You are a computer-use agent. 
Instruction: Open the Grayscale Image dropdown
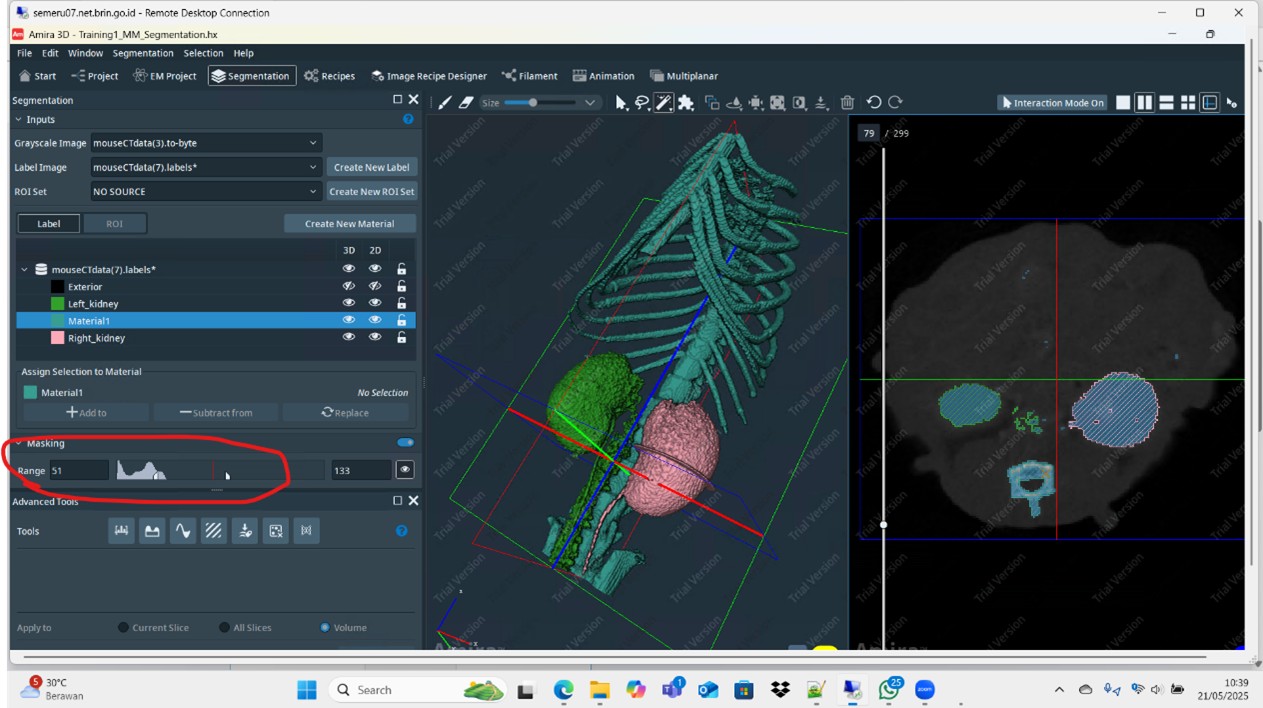(x=205, y=143)
